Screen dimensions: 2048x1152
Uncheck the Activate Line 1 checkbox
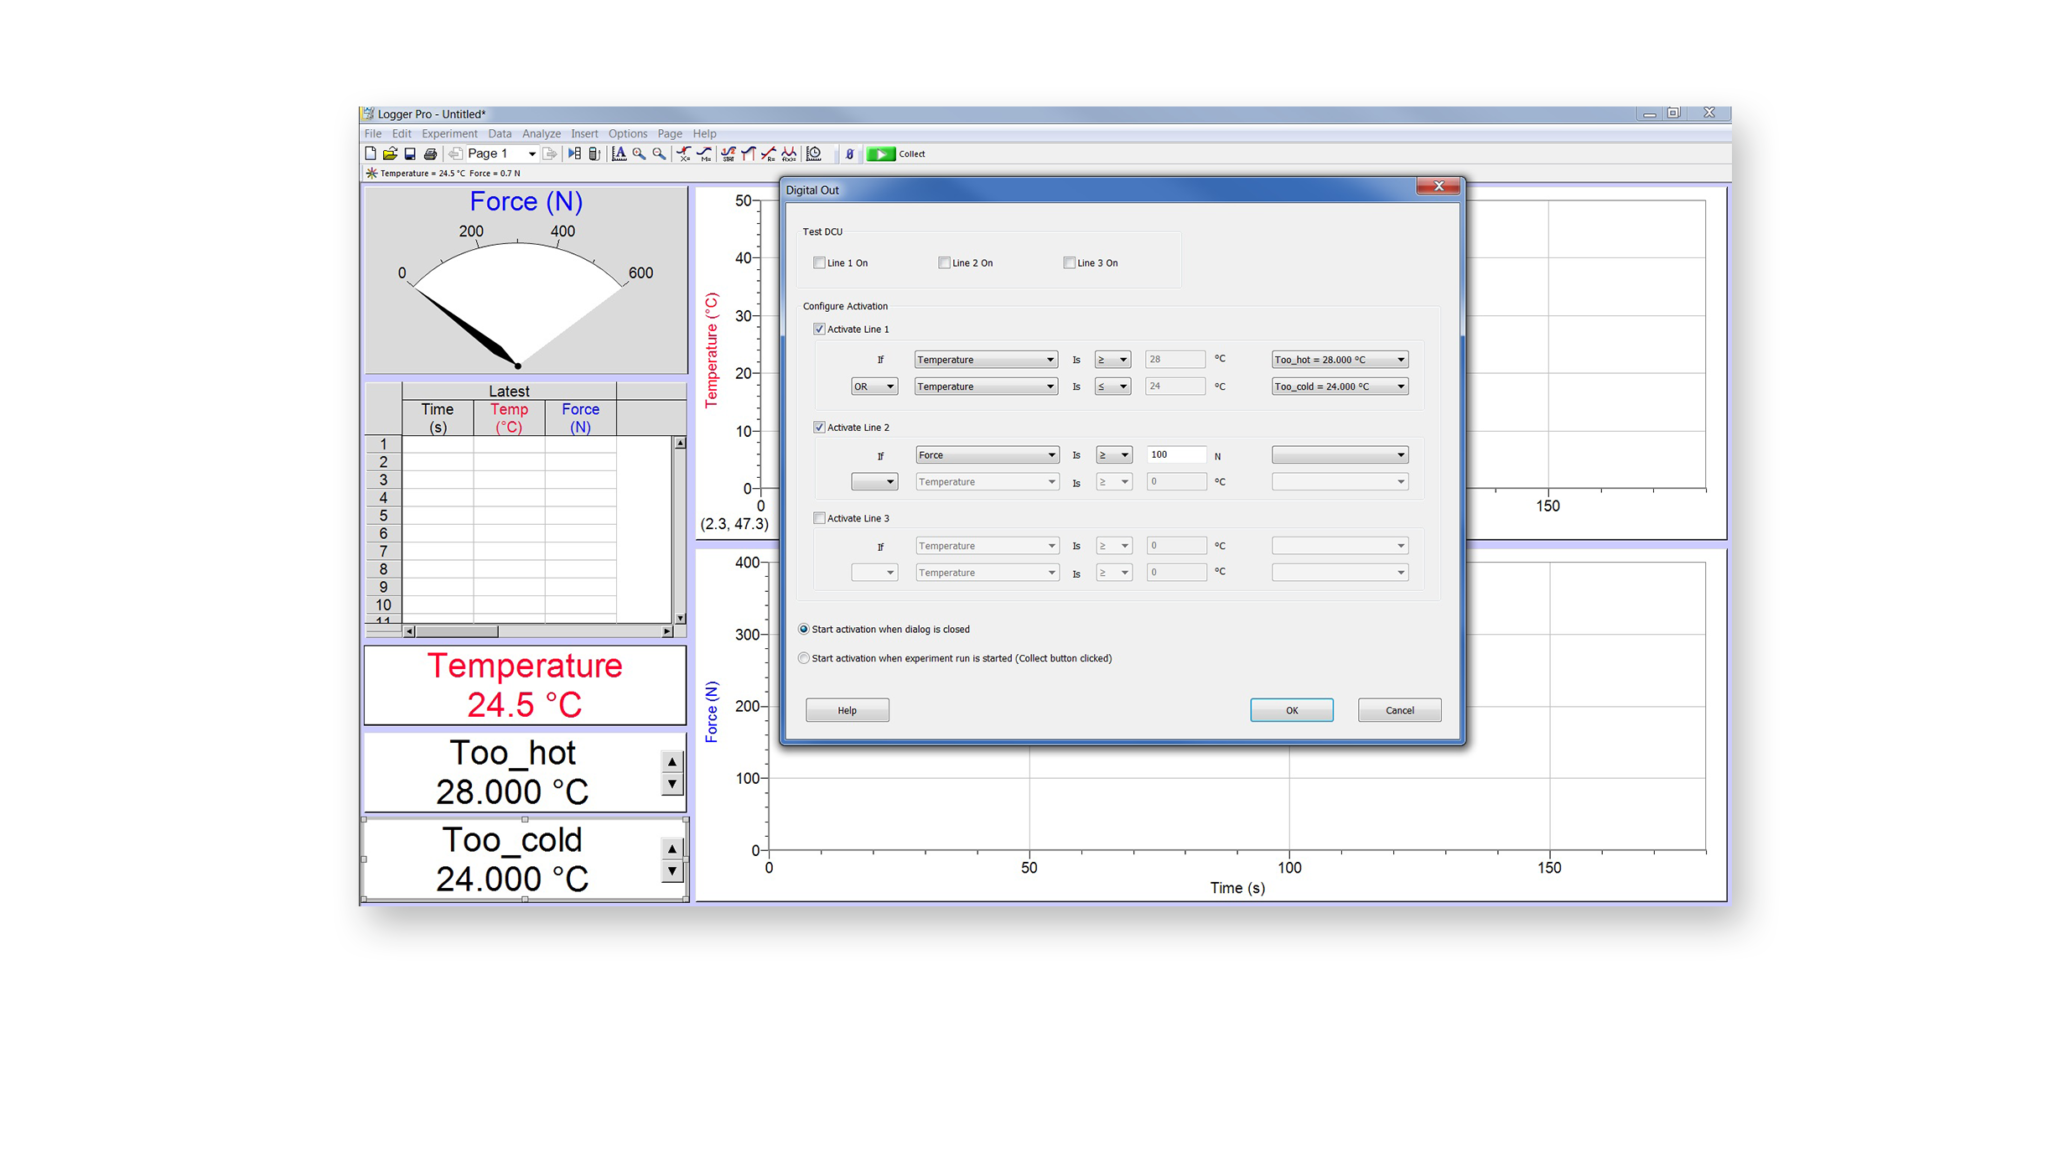(820, 328)
